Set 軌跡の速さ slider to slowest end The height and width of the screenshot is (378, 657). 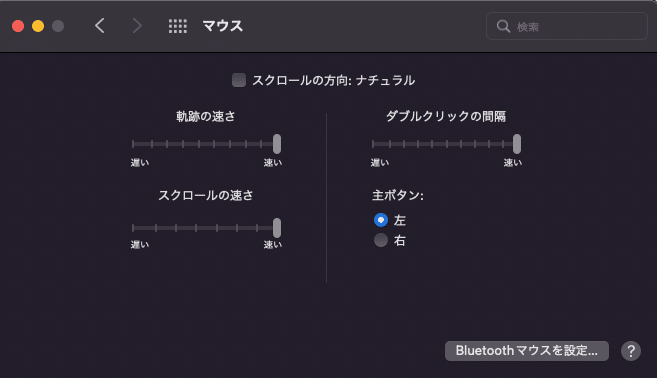(133, 144)
